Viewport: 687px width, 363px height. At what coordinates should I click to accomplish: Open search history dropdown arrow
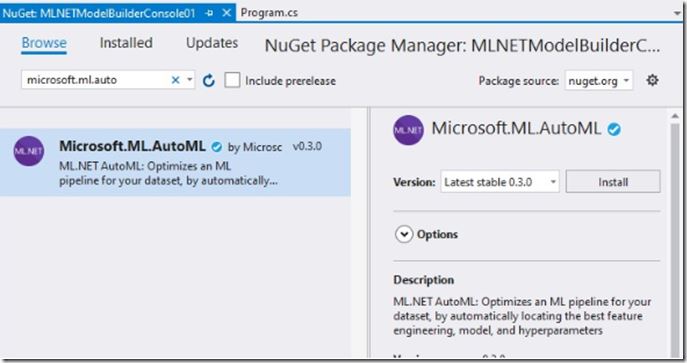189,80
